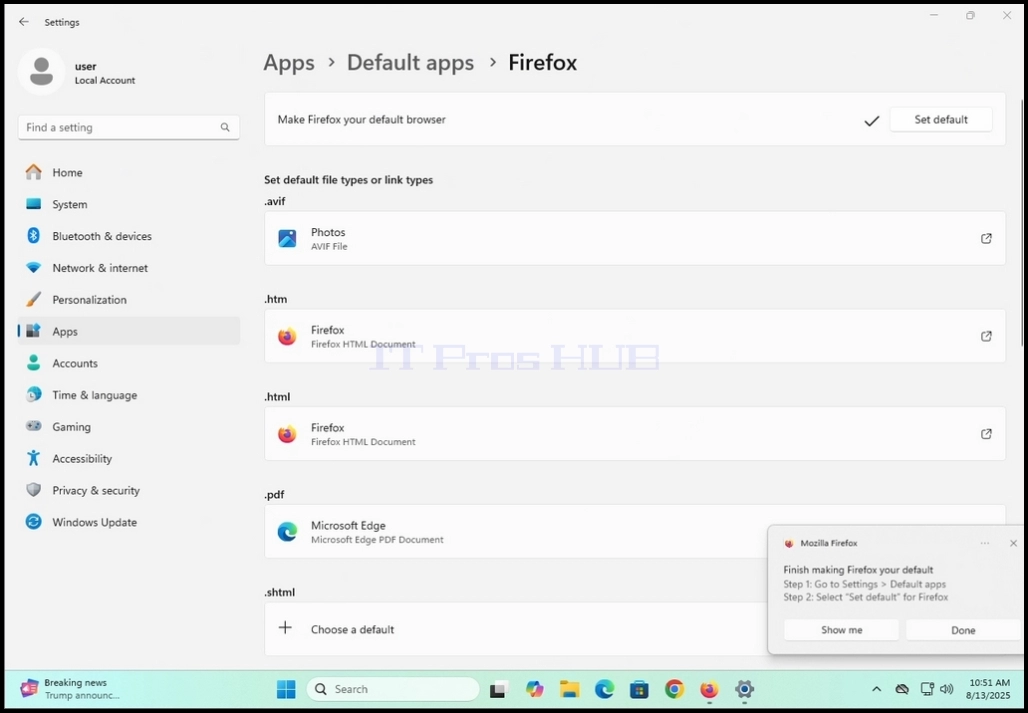Image resolution: width=1028 pixels, height=713 pixels.
Task: Launch Copilot from the taskbar
Action: point(535,689)
